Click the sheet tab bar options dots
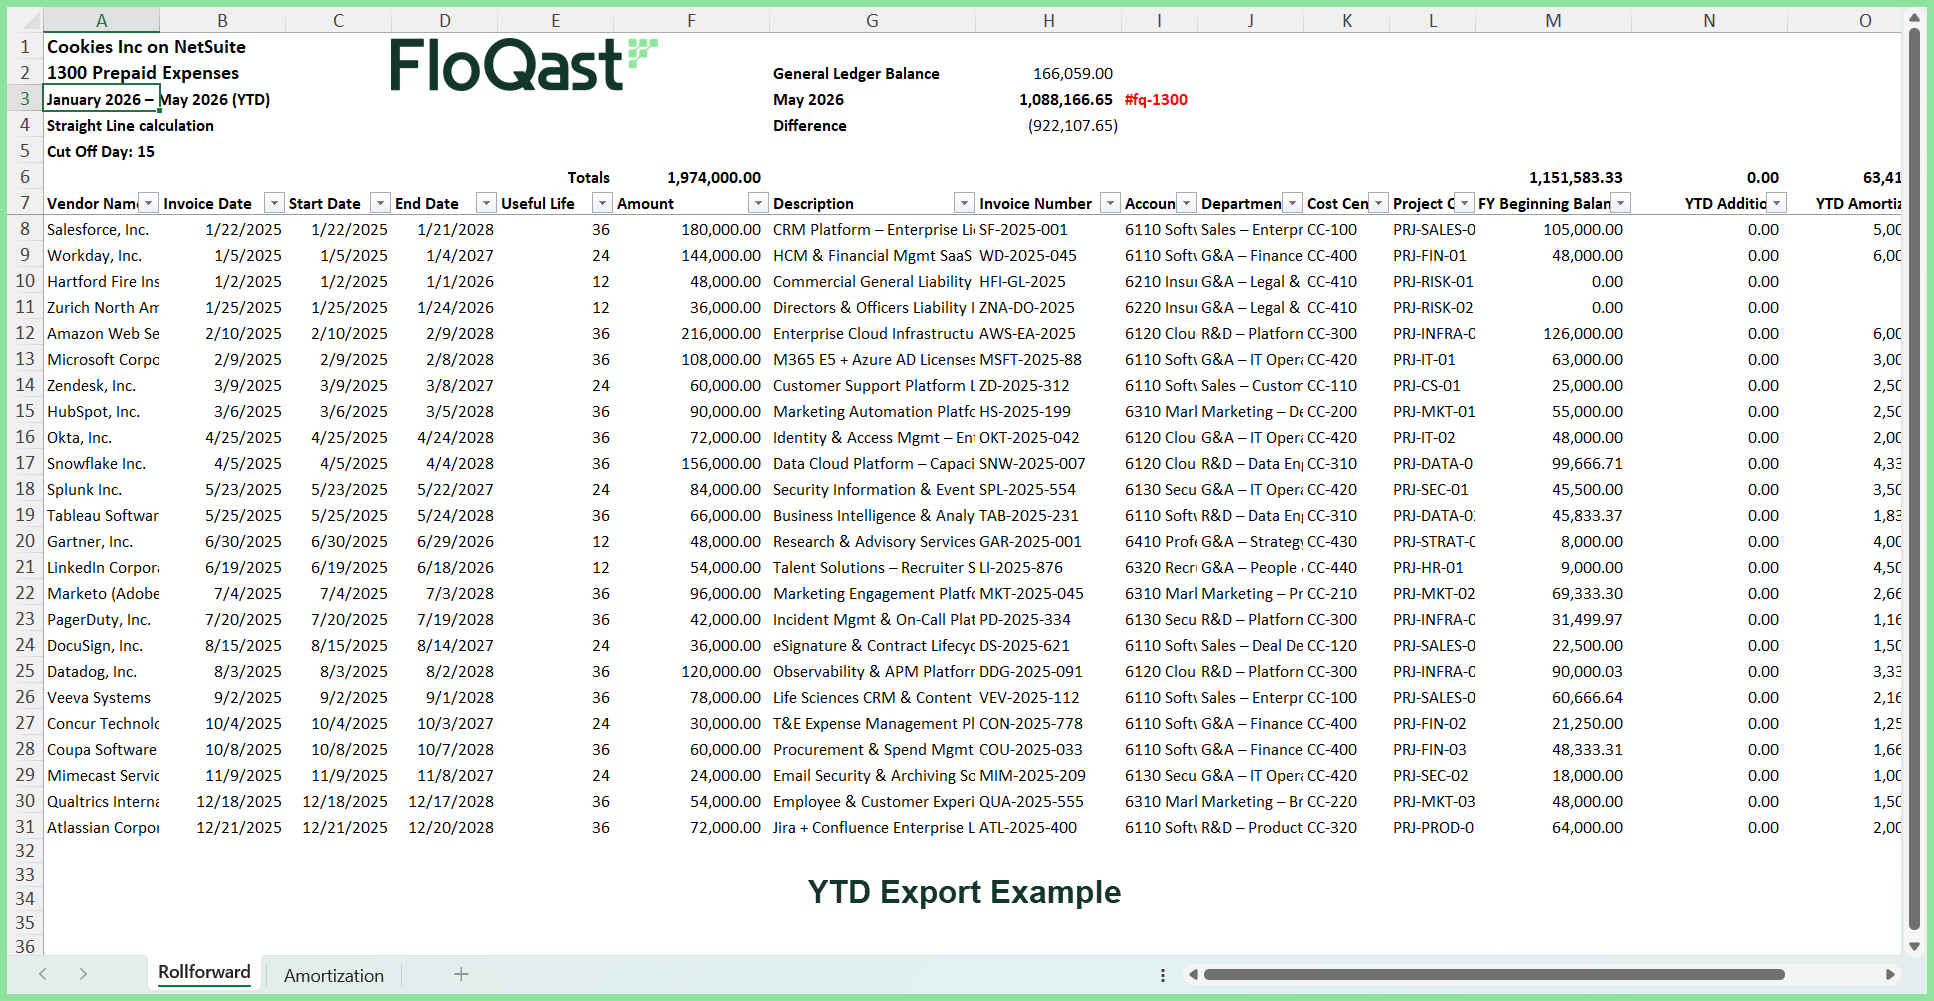1934x1001 pixels. pos(1162,975)
